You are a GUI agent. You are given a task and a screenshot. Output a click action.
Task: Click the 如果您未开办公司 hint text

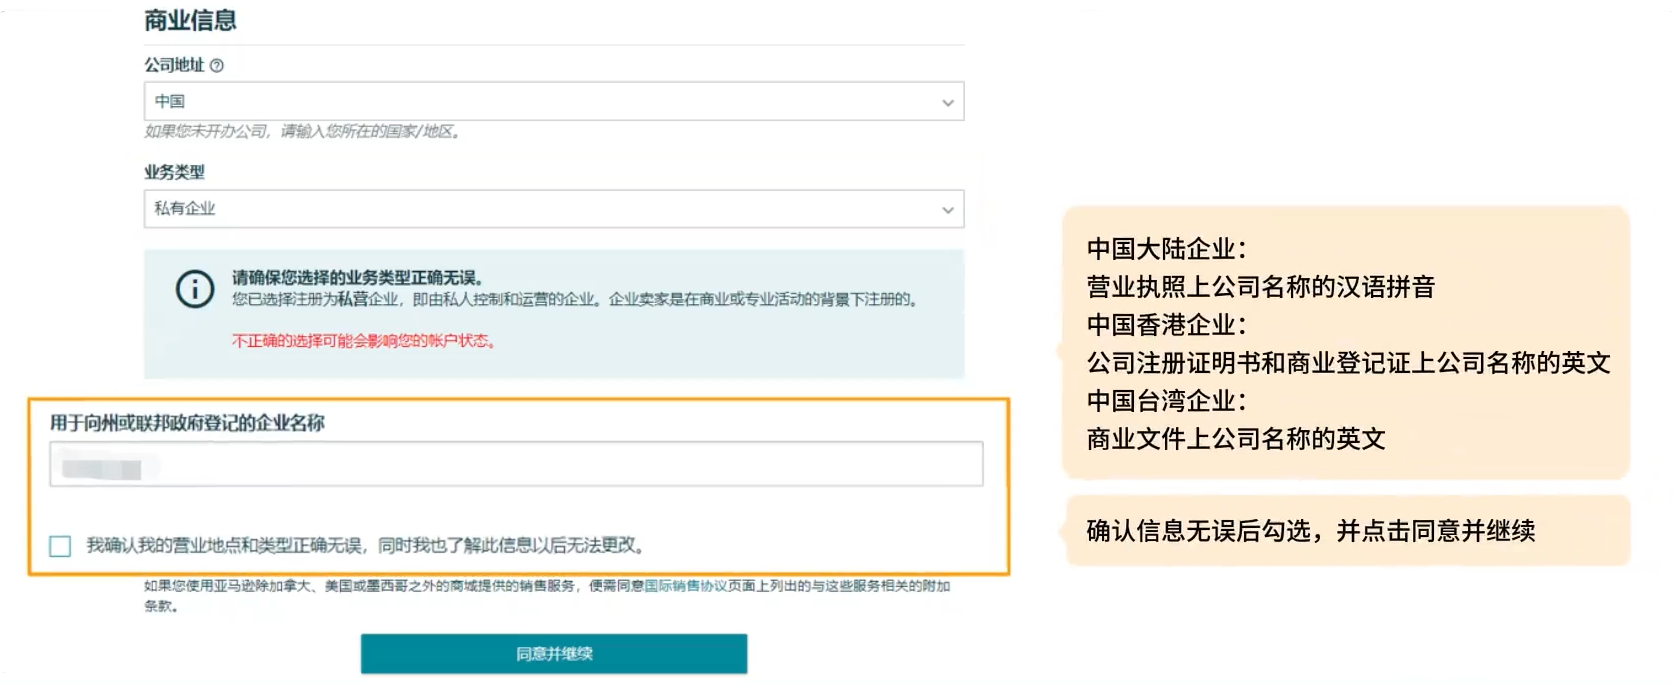[x=302, y=131]
